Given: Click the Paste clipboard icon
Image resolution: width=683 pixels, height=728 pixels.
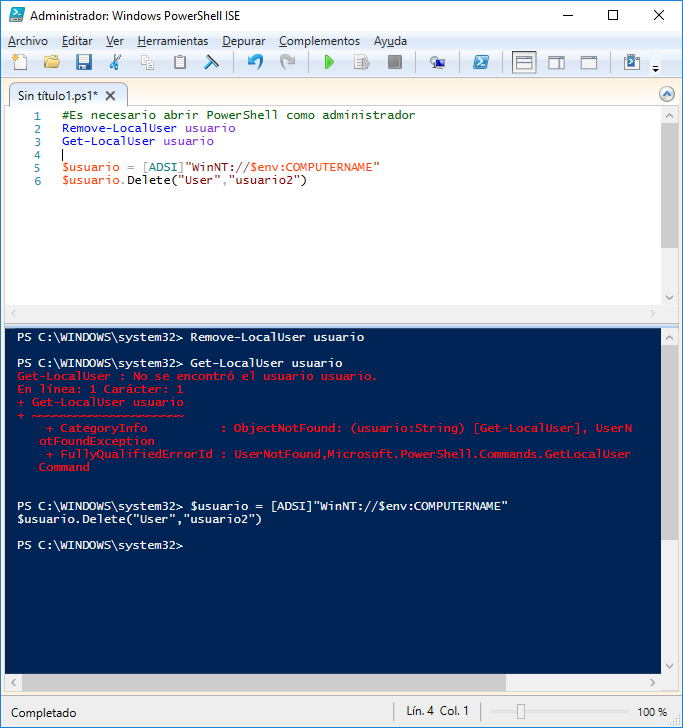Looking at the screenshot, I should click(180, 62).
